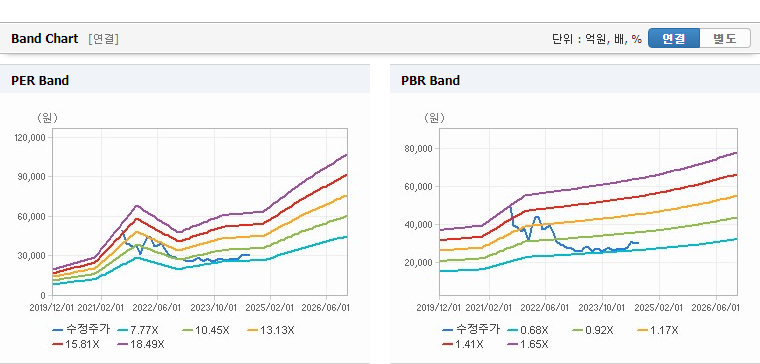Toggle 수정주가 legend in PBR Band
The width and height of the screenshot is (760, 364).
[x=471, y=330]
